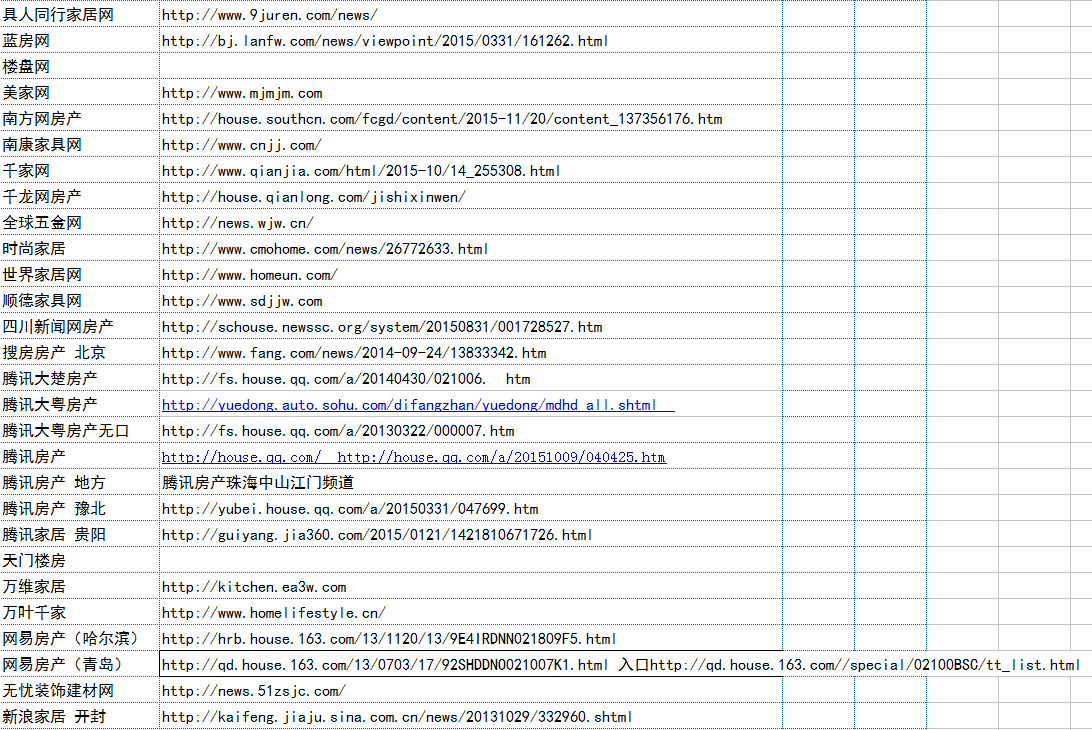Image resolution: width=1092 pixels, height=730 pixels.
Task: Click the fs.house.qq.com 20140430/021006 URL cell
Action: pos(471,379)
